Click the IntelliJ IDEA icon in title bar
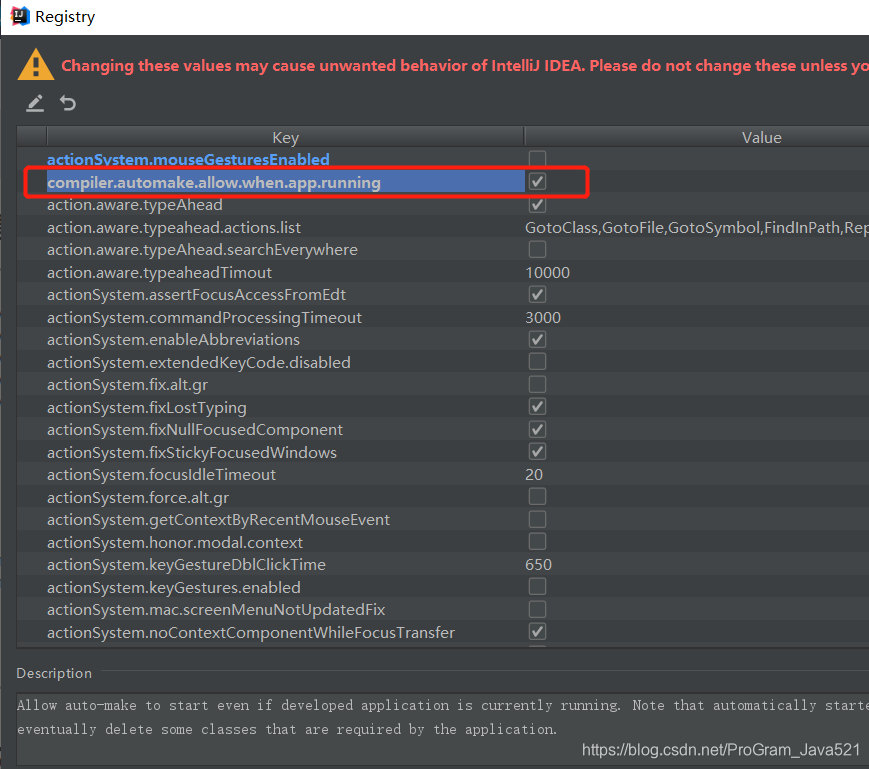869x769 pixels. click(x=20, y=16)
